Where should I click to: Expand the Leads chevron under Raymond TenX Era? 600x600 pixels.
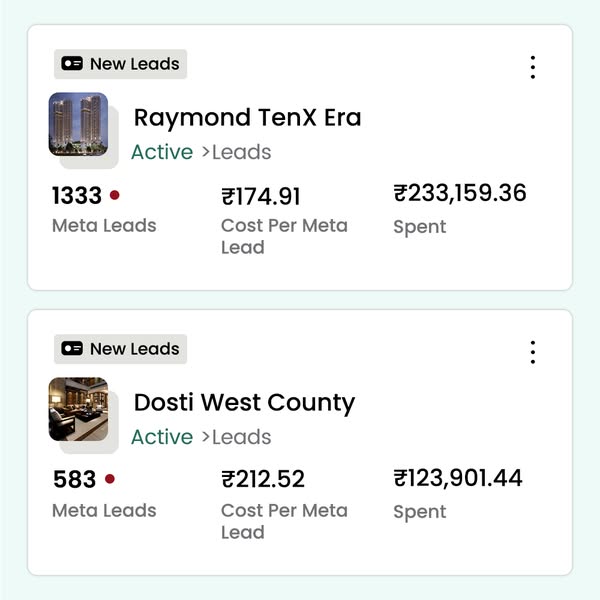click(x=206, y=152)
